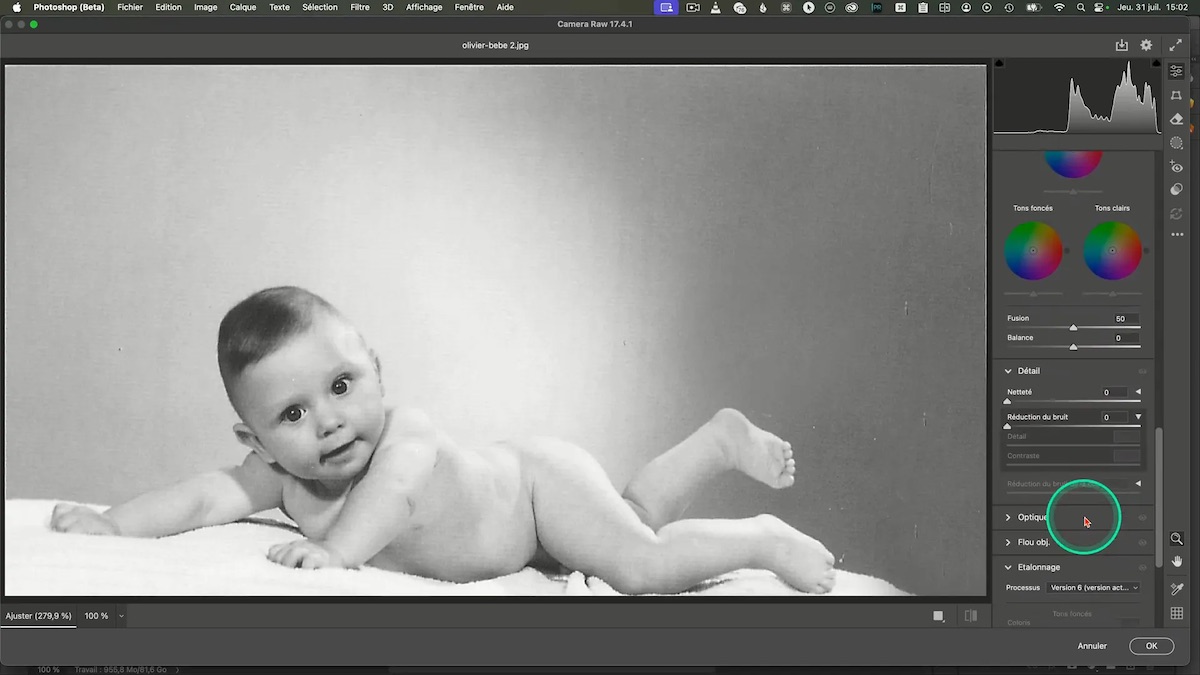Open the Creative Cloud menu bar icon
Image resolution: width=1200 pixels, height=675 pixels.
point(852,7)
